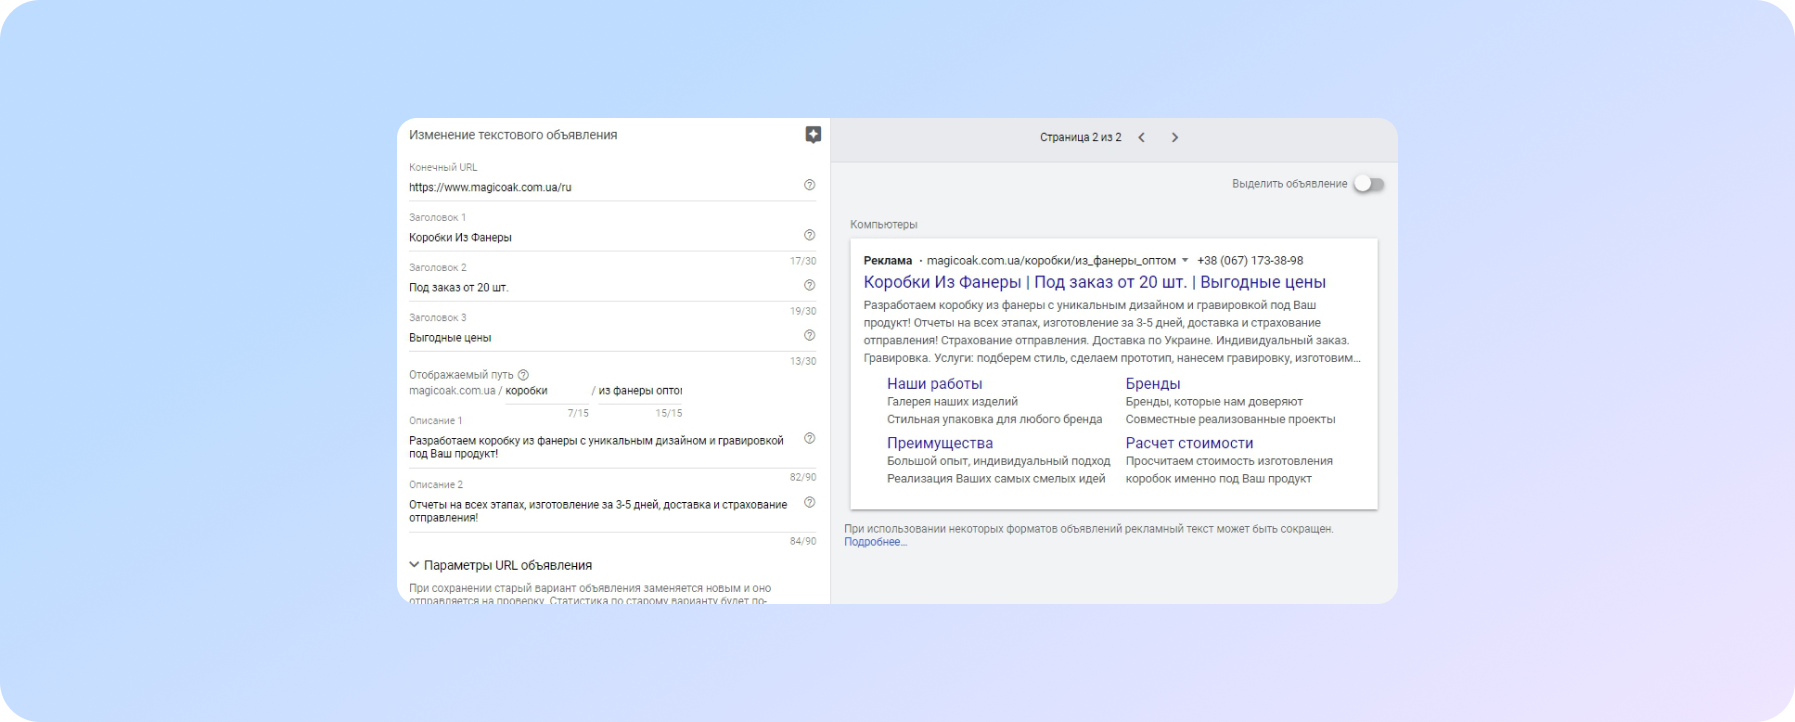The image size is (1795, 722).
Task: Click the ad description text in preview
Action: 1112,331
